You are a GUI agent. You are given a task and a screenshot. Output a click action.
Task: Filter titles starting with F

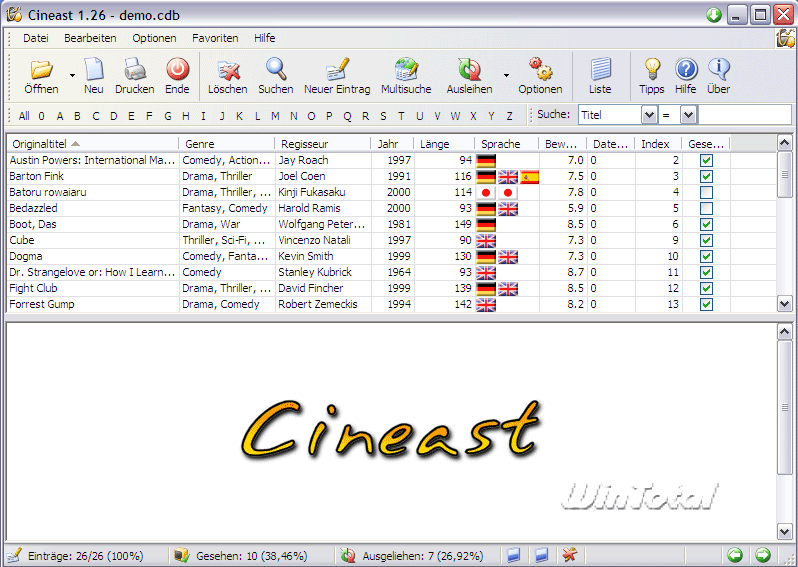(x=149, y=116)
